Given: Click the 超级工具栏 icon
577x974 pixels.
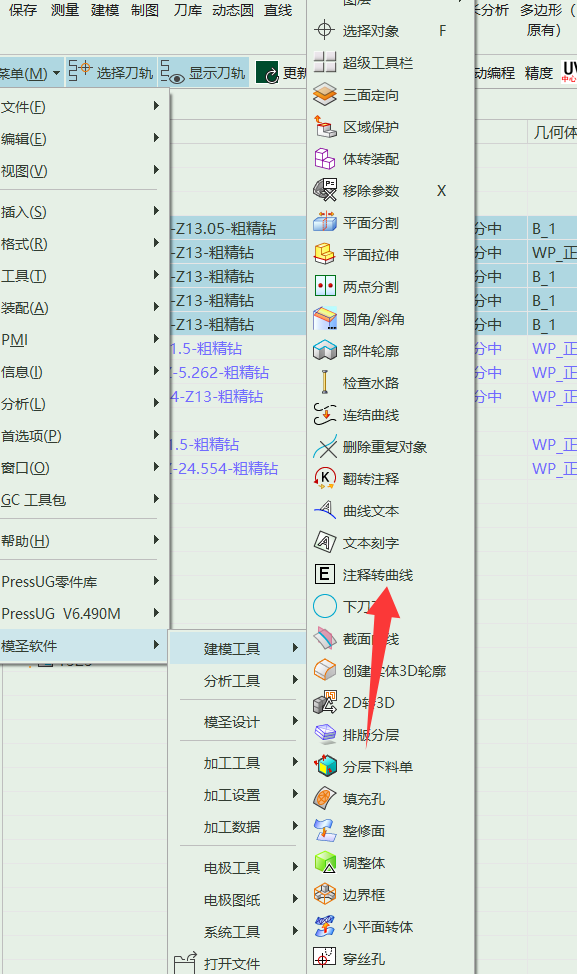Looking at the screenshot, I should [325, 63].
